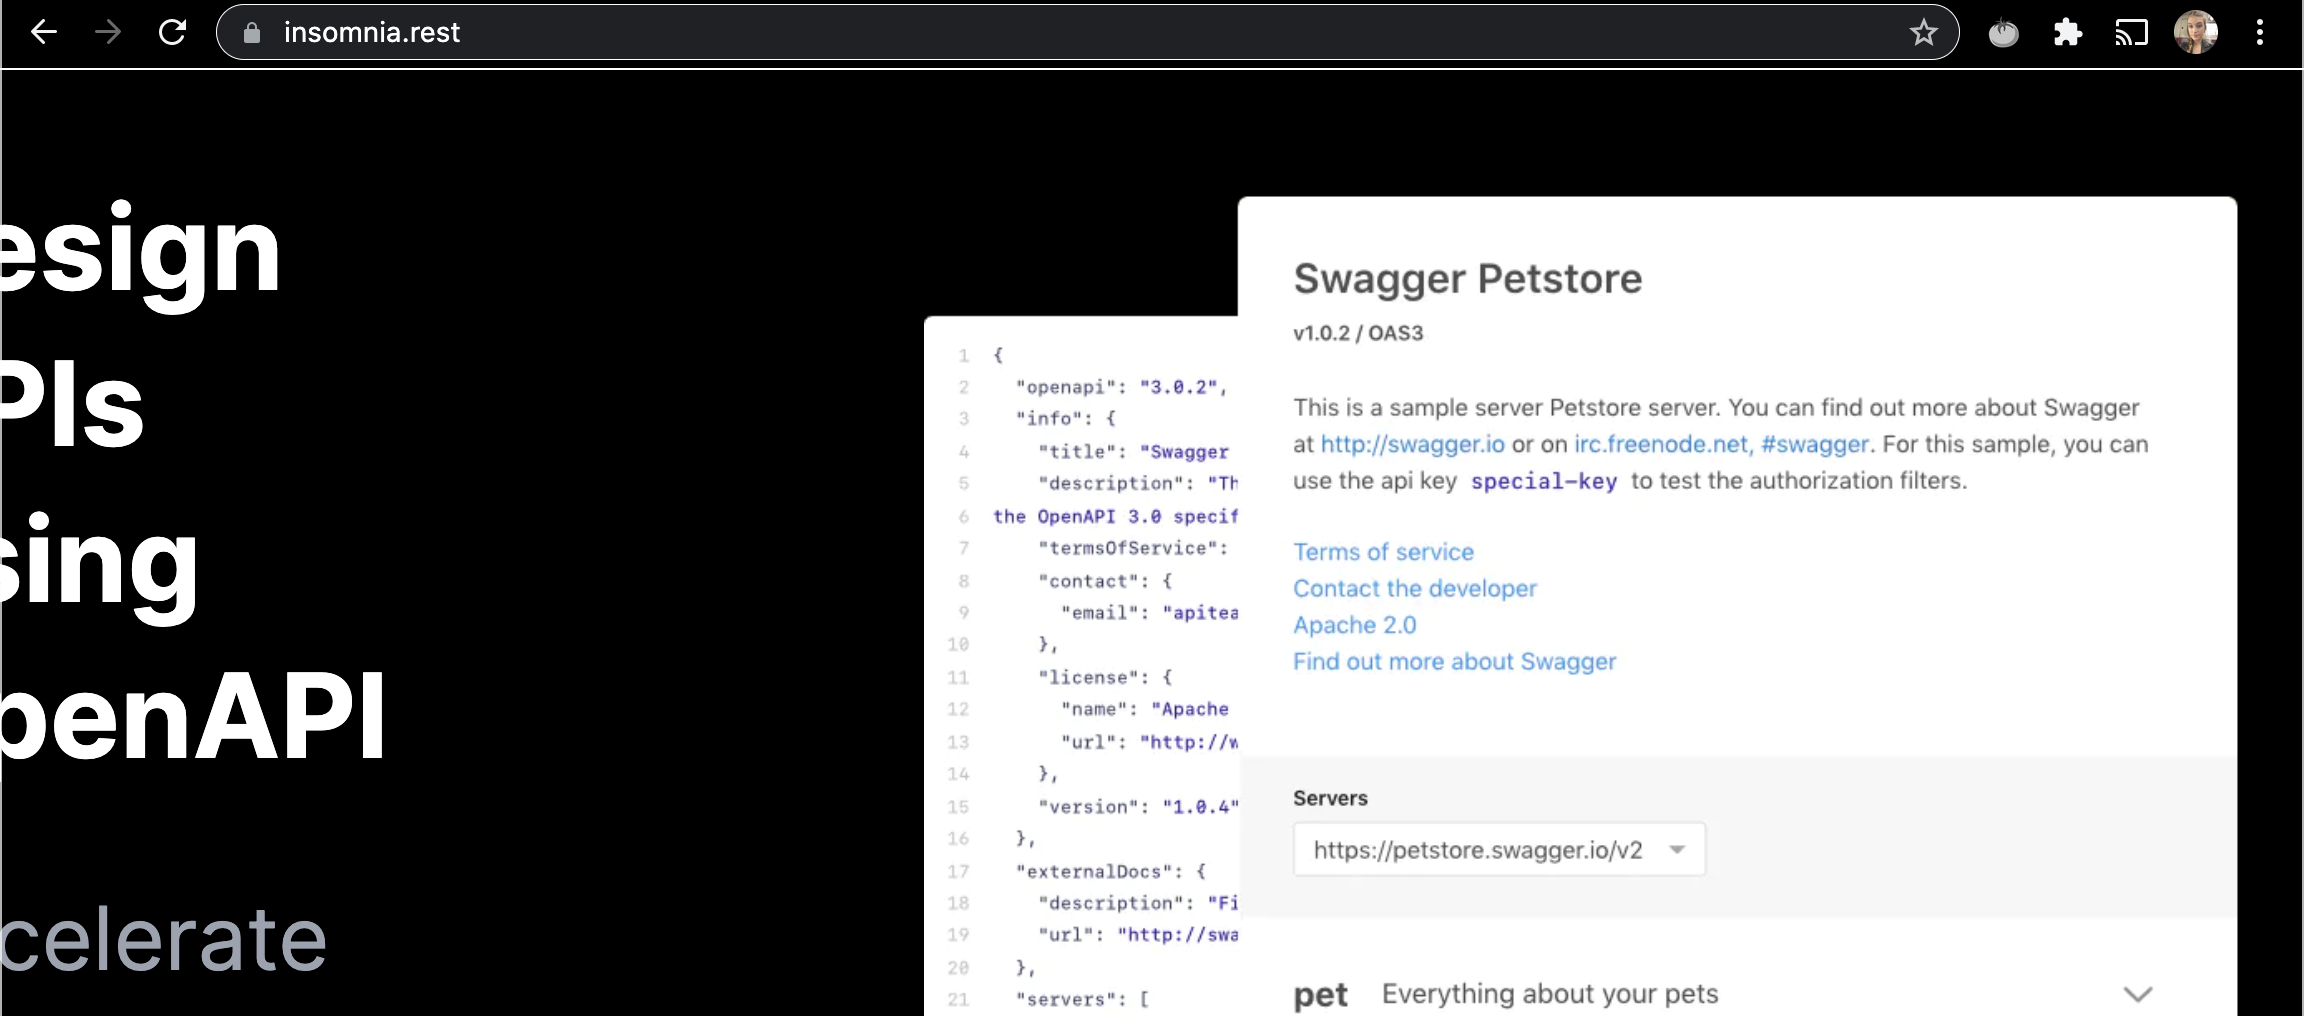The image size is (2304, 1016).
Task: View site info via the lock icon
Action: pos(252,33)
